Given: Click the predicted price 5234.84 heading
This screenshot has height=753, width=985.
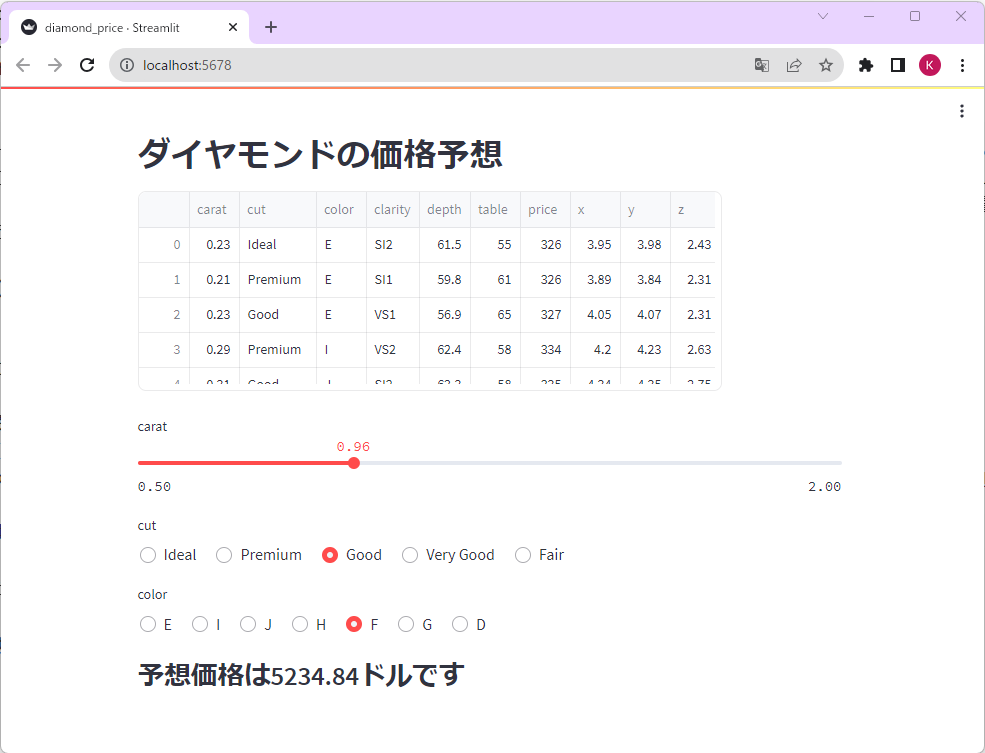Looking at the screenshot, I should pos(301,676).
